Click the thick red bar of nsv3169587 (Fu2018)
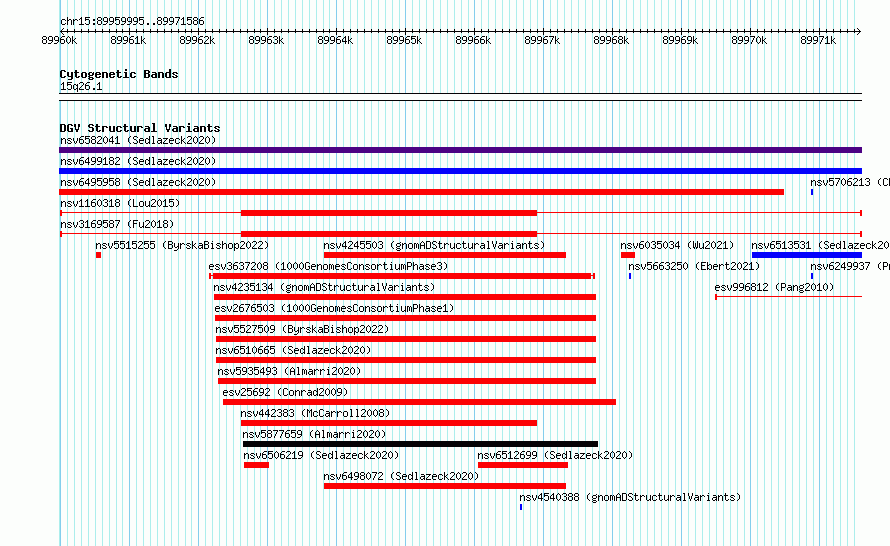The width and height of the screenshot is (890, 546). coord(389,234)
